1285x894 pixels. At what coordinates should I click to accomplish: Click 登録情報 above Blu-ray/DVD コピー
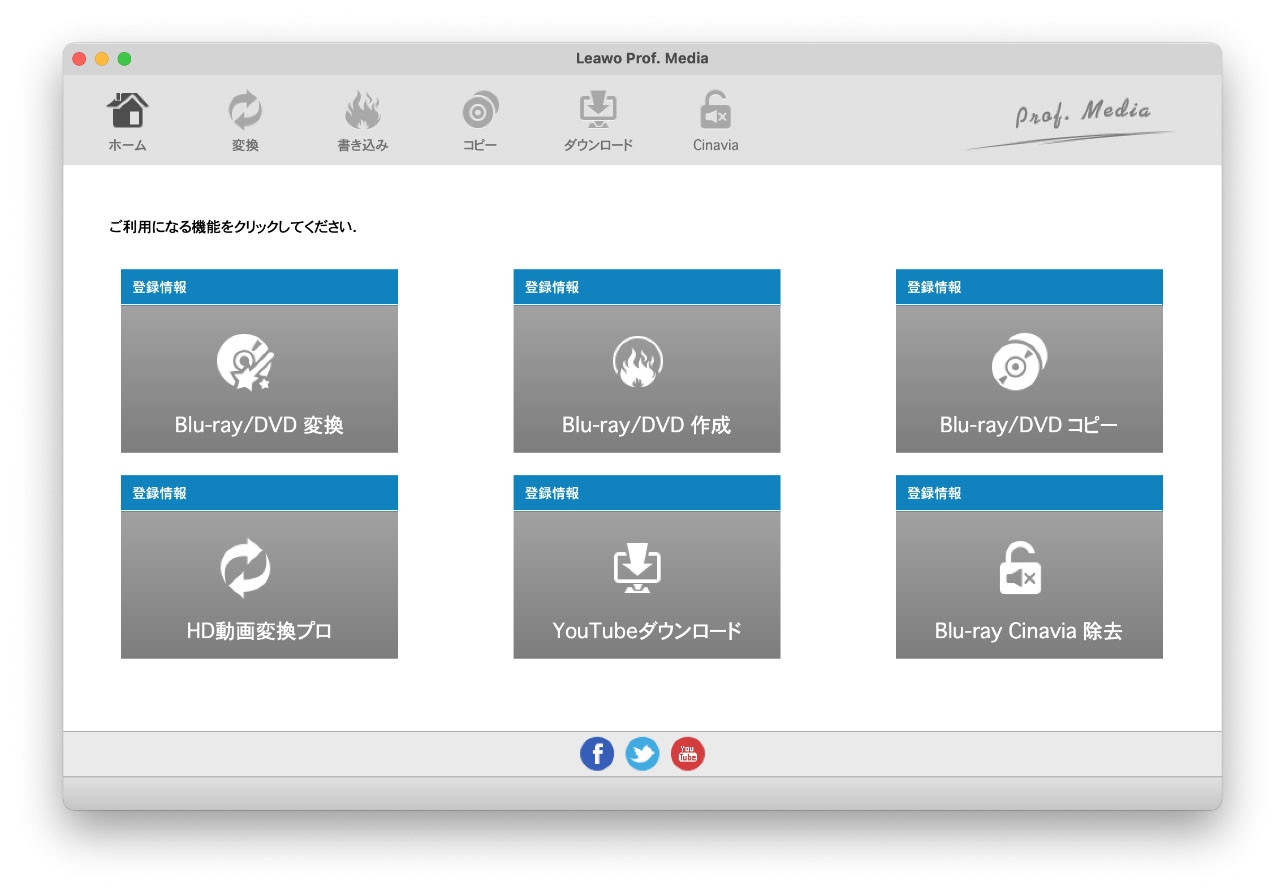pos(934,287)
